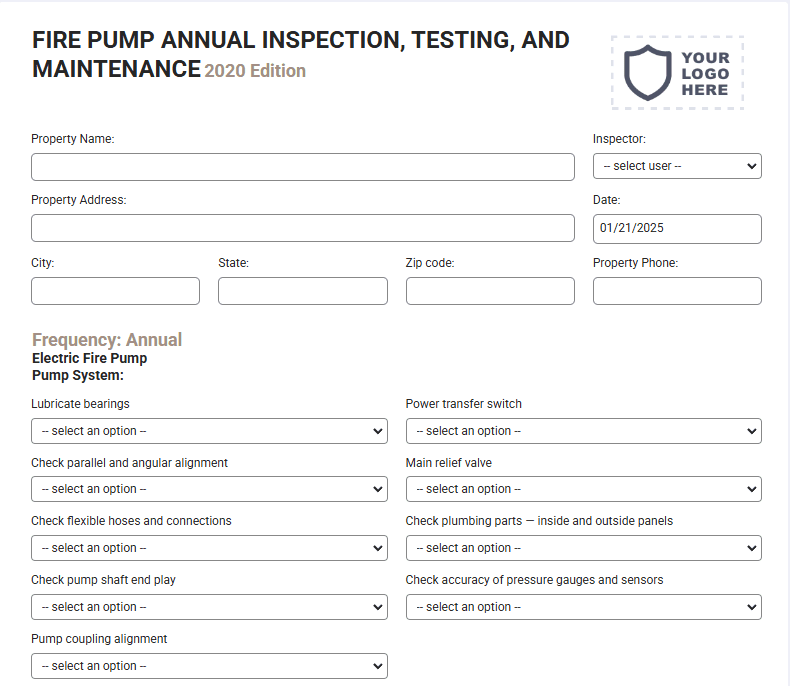Open the Power transfer switch dropdown

[583, 431]
